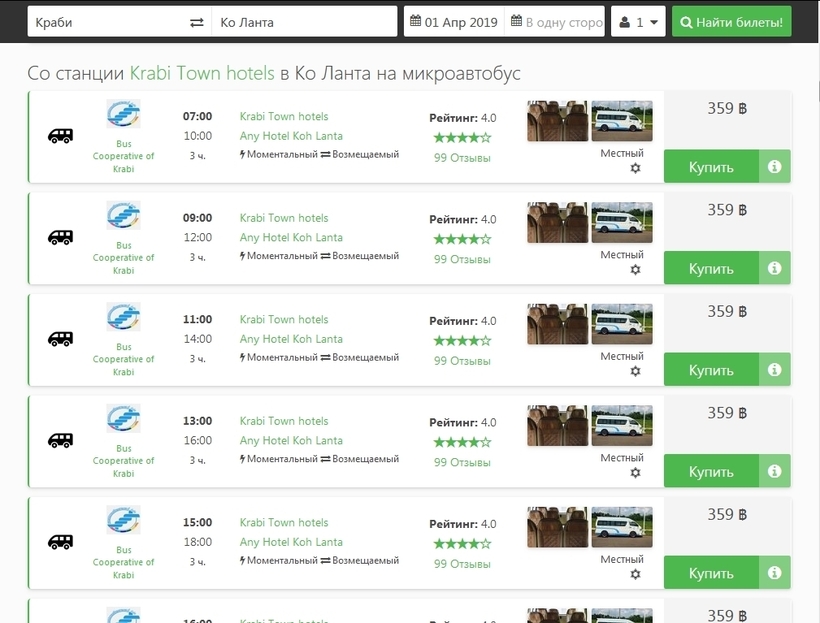Screen dimensions: 820x623
Task: Click Купить for the 07:00 departure
Action: point(711,167)
